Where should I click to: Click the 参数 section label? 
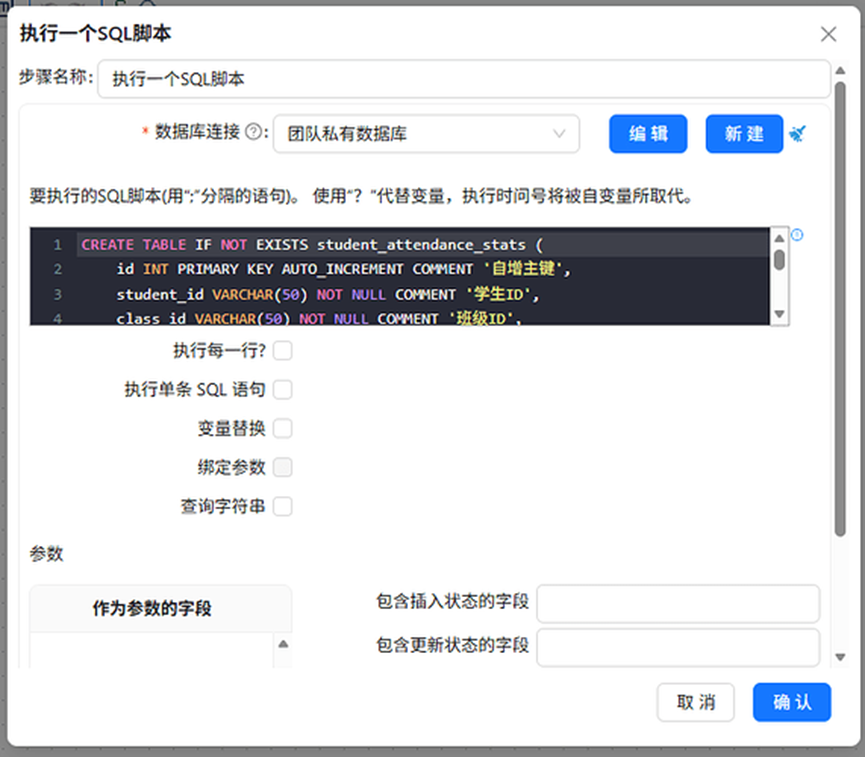coord(46,553)
